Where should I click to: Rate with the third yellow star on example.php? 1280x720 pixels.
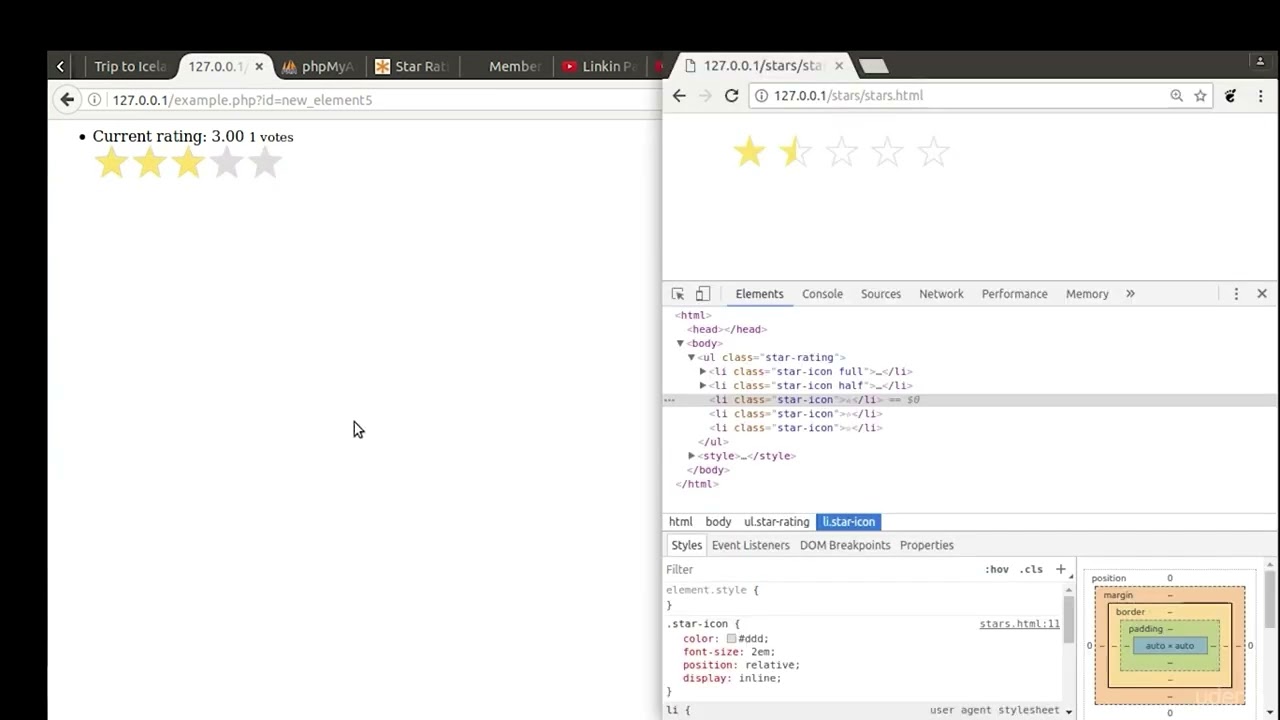[x=188, y=163]
